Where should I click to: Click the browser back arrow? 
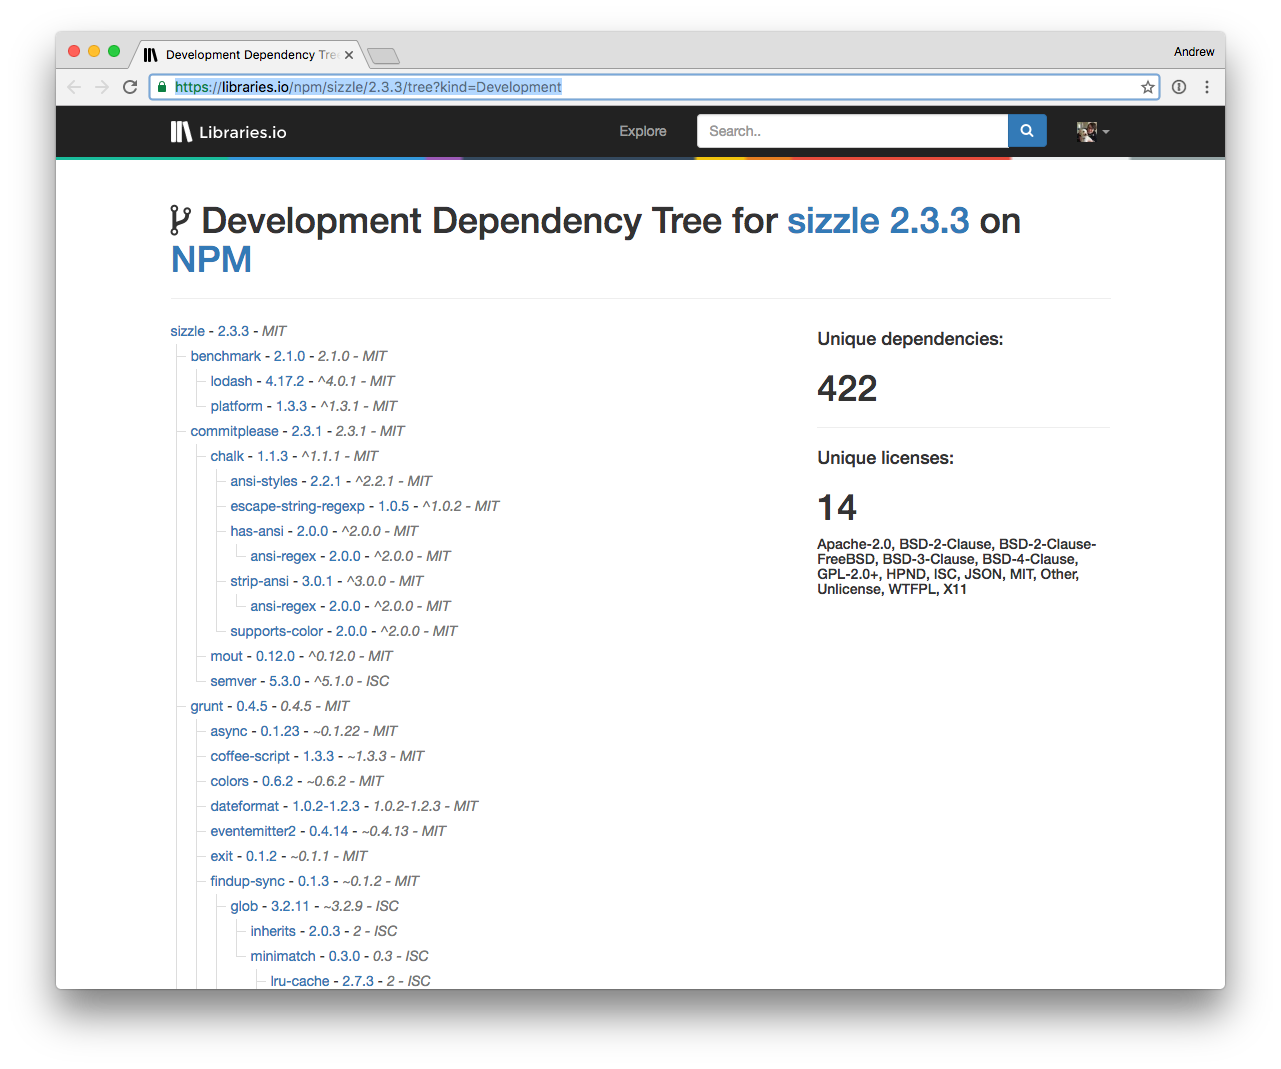[74, 87]
